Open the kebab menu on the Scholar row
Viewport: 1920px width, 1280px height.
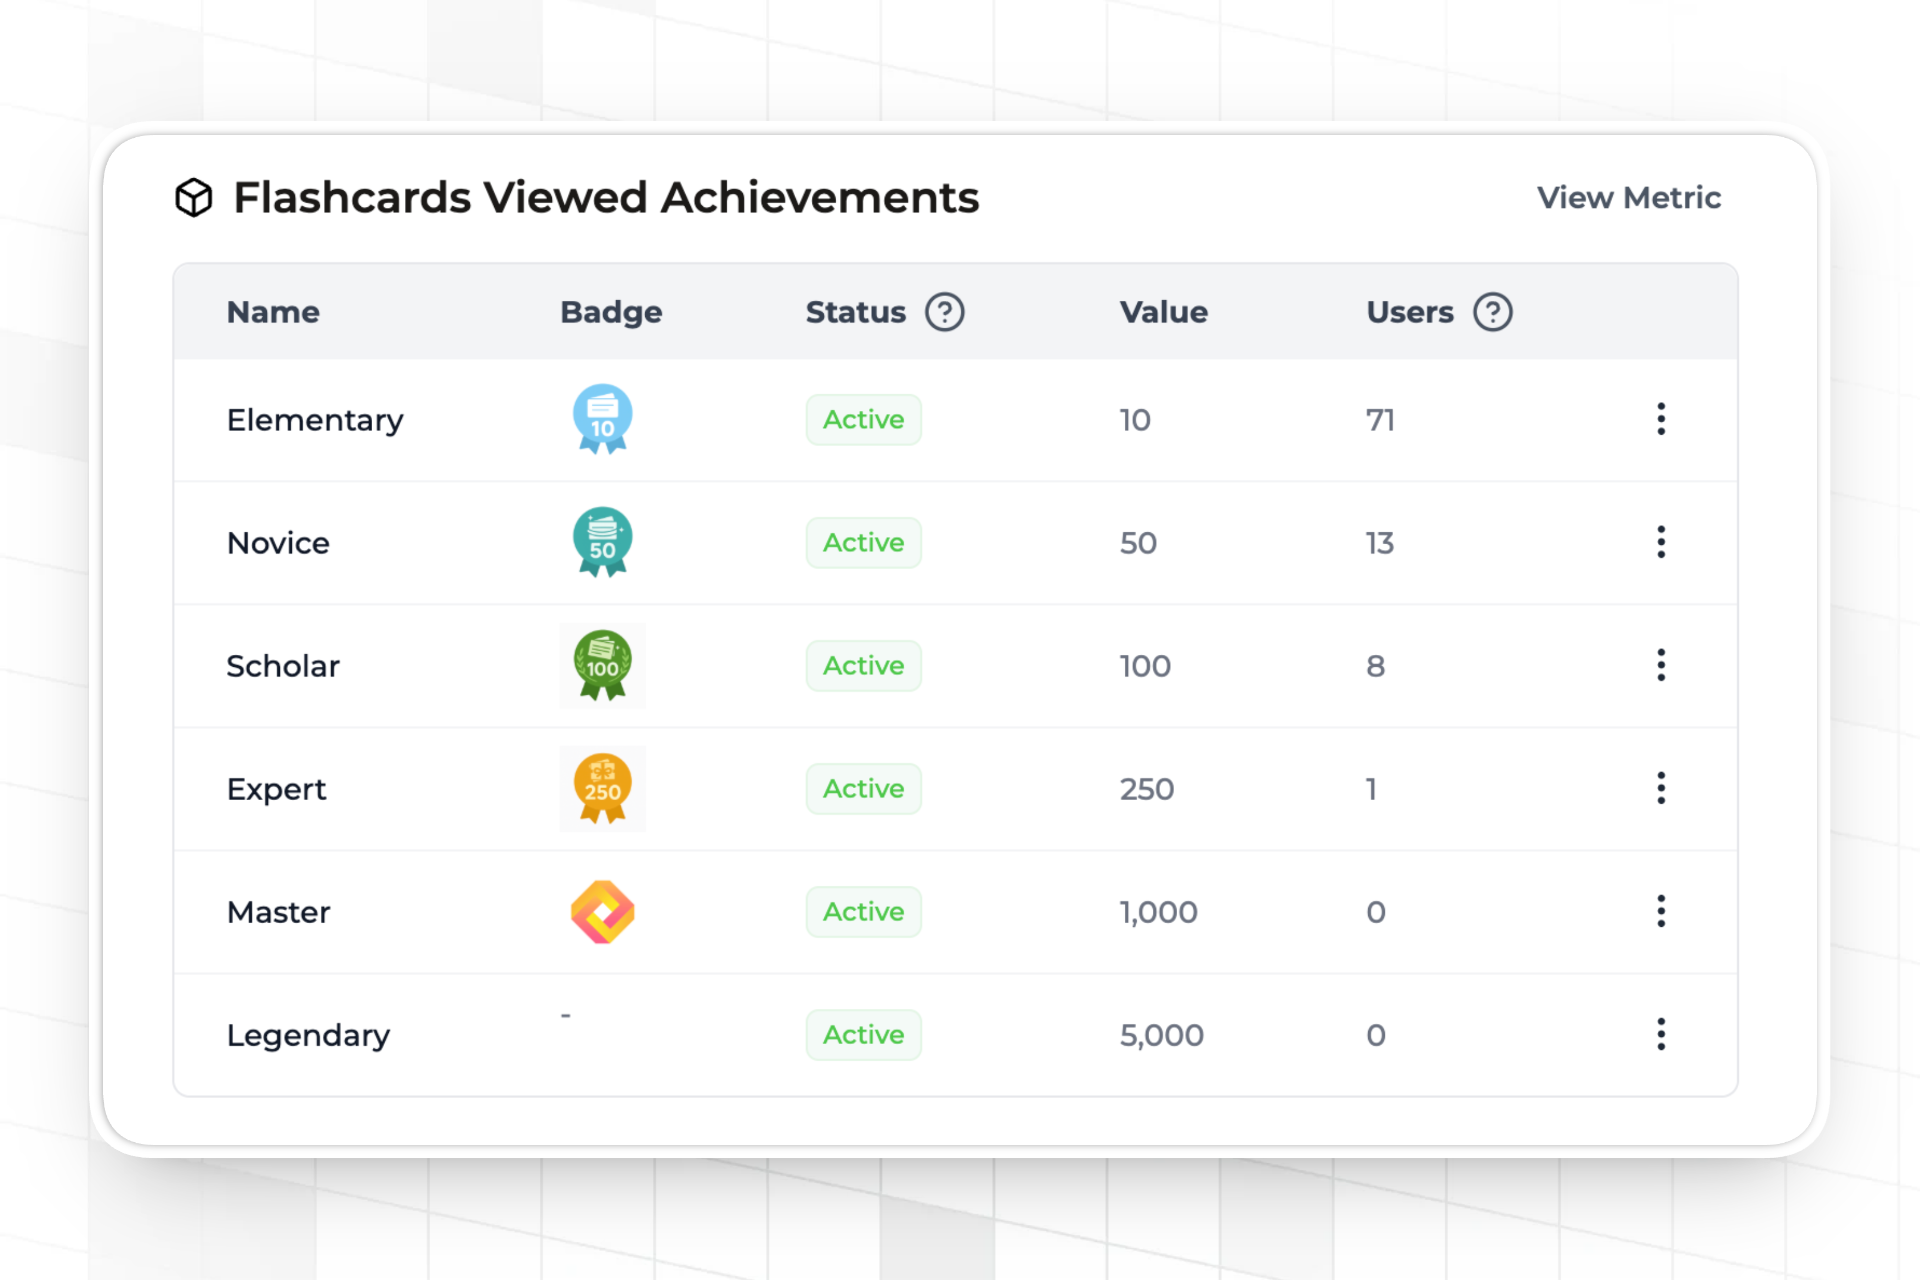pos(1660,665)
